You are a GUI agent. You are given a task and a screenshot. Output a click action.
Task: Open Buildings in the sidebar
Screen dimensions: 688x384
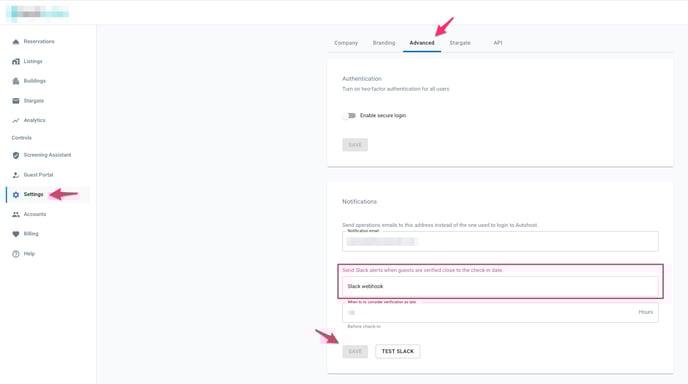35,81
